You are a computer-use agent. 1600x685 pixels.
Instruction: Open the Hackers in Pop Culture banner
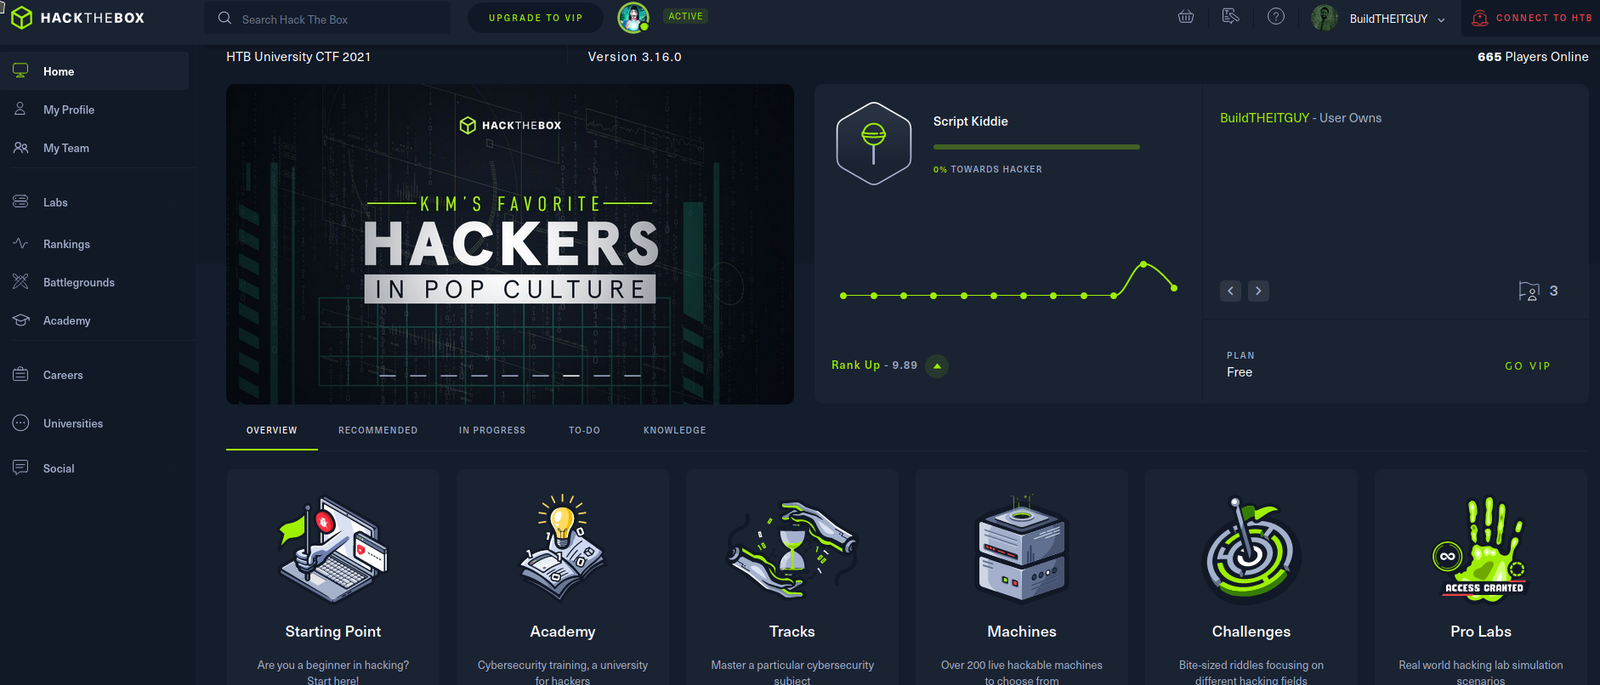coord(510,244)
